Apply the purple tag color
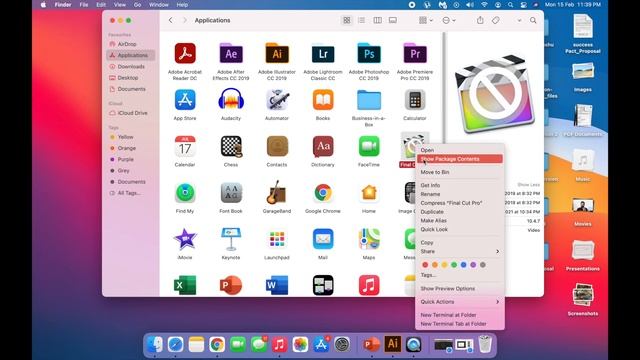The height and width of the screenshot is (360, 640). [x=473, y=265]
